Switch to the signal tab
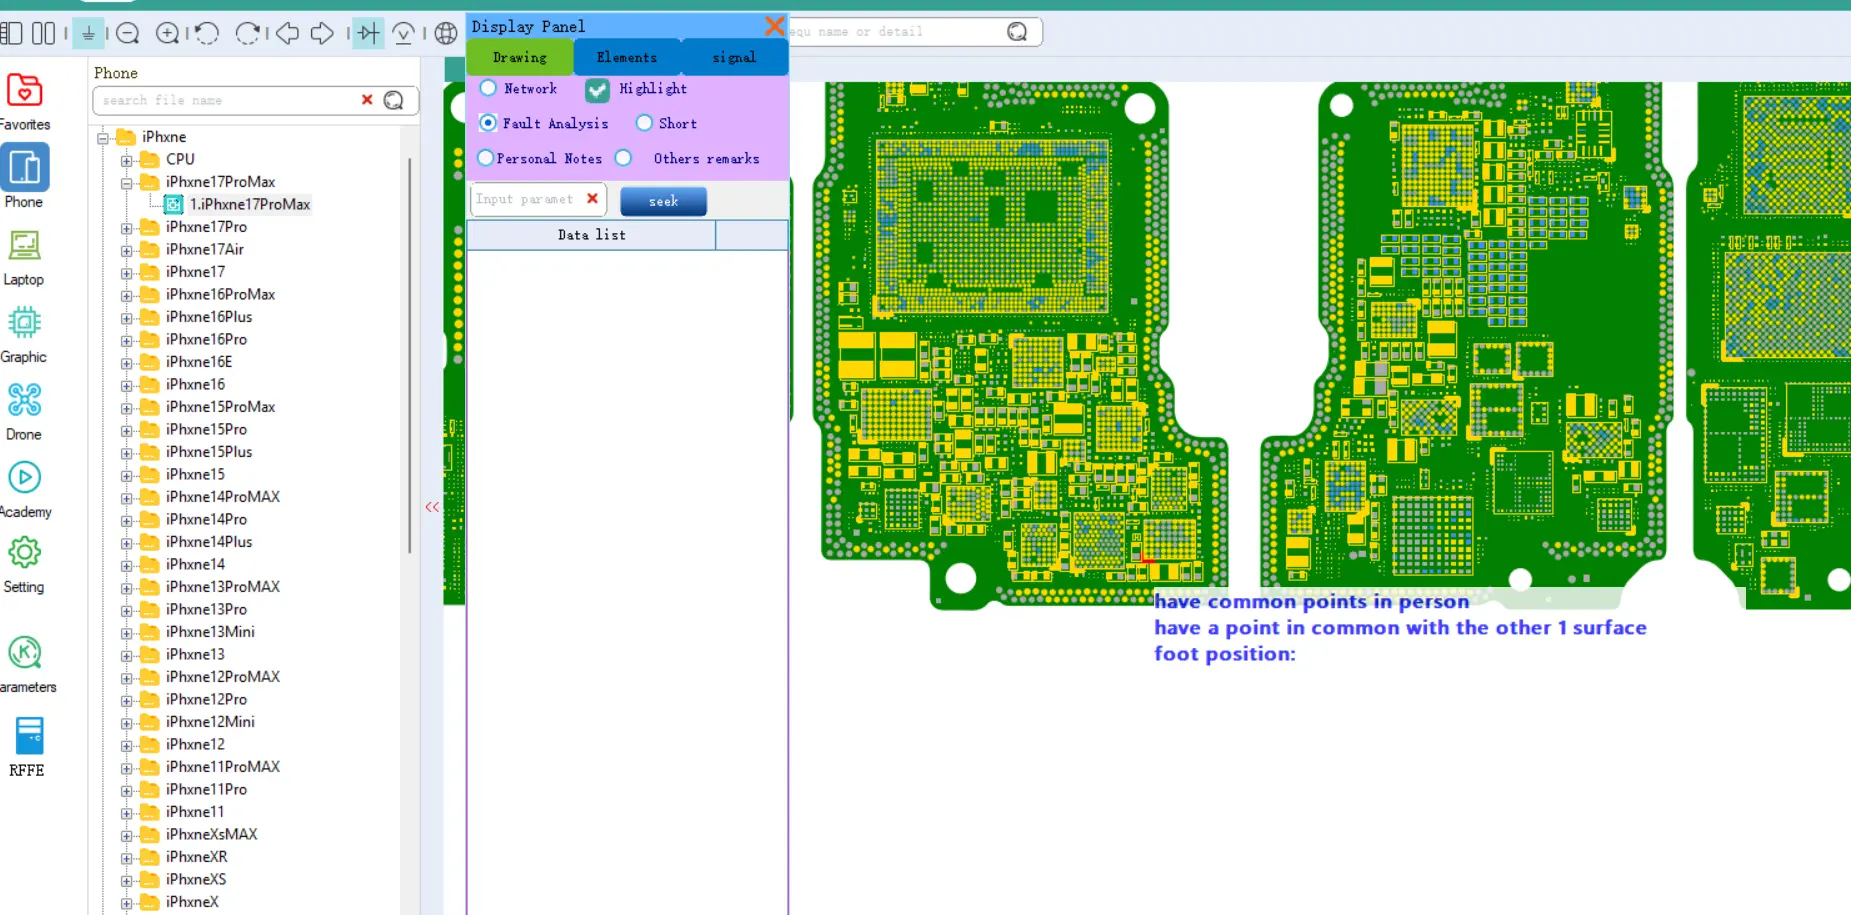This screenshot has height=915, width=1851. point(734,57)
